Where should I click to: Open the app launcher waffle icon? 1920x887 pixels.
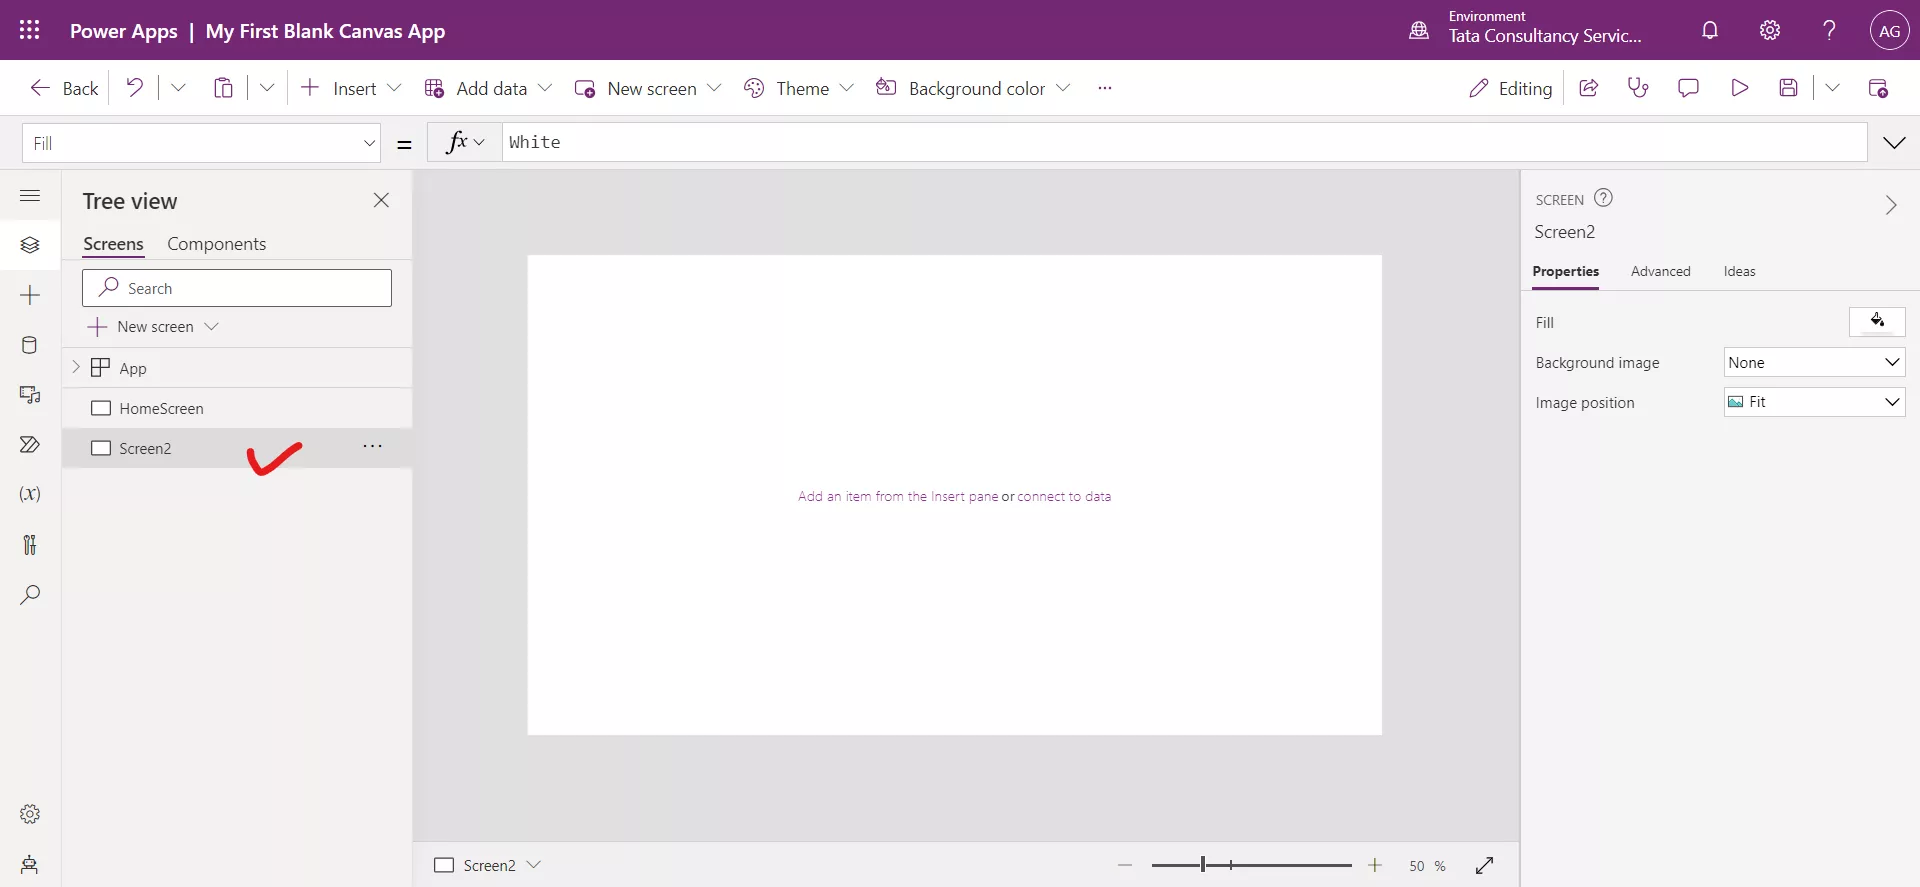click(30, 30)
